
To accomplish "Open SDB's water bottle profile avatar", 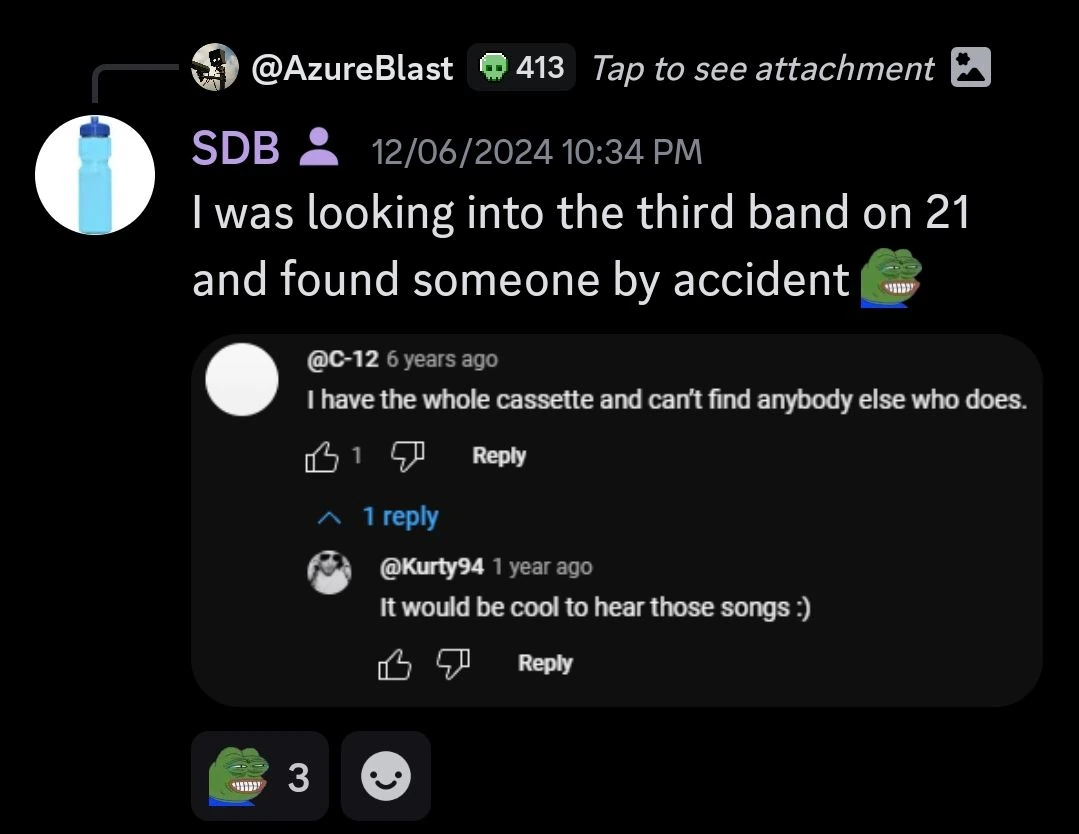I will coord(95,175).
